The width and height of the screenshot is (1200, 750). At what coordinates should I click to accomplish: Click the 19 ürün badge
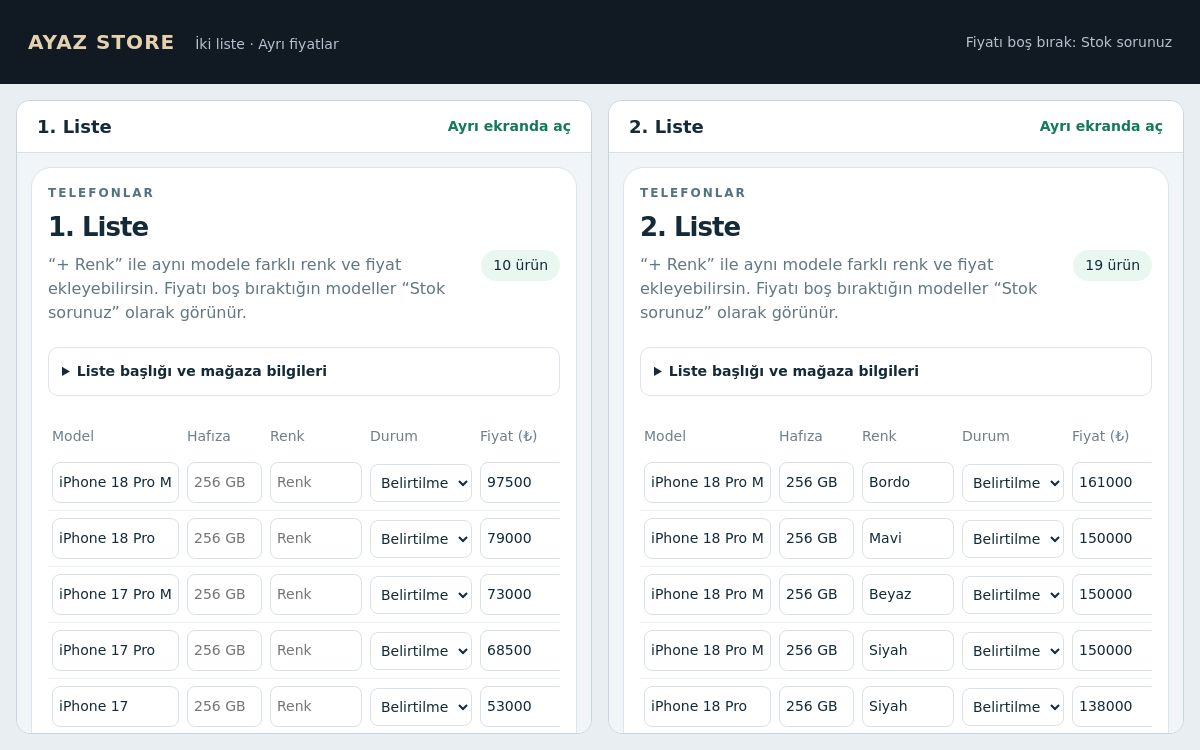[1112, 265]
